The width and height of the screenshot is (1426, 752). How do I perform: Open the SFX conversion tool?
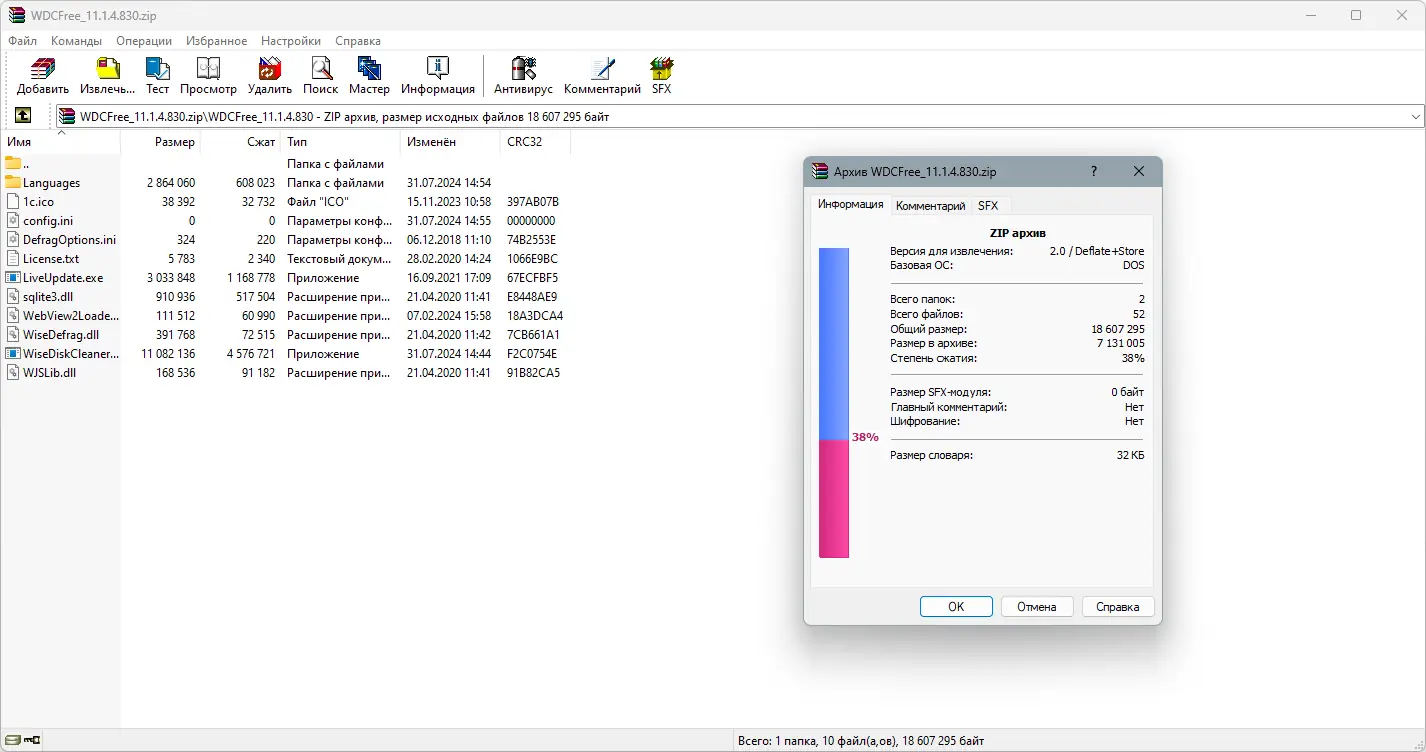tap(661, 75)
